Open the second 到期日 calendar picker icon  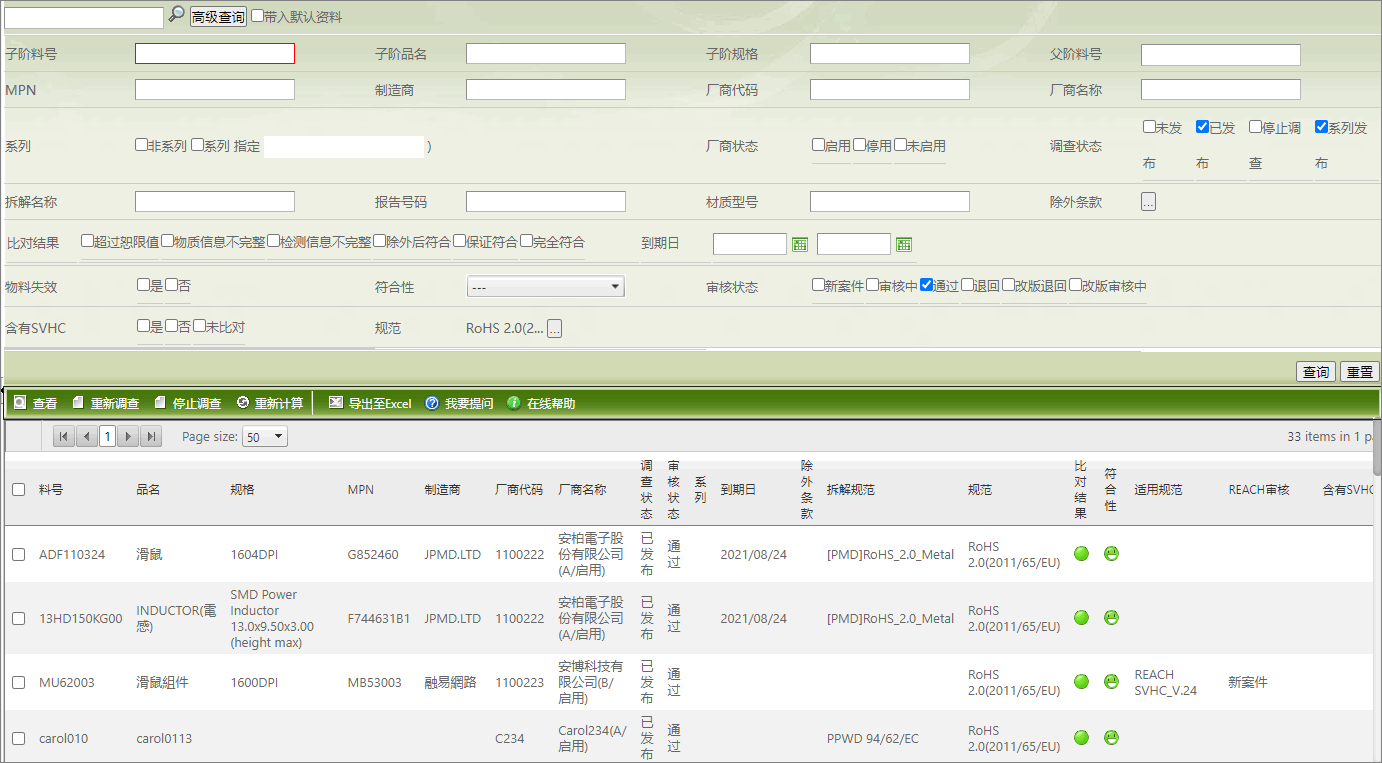(904, 244)
